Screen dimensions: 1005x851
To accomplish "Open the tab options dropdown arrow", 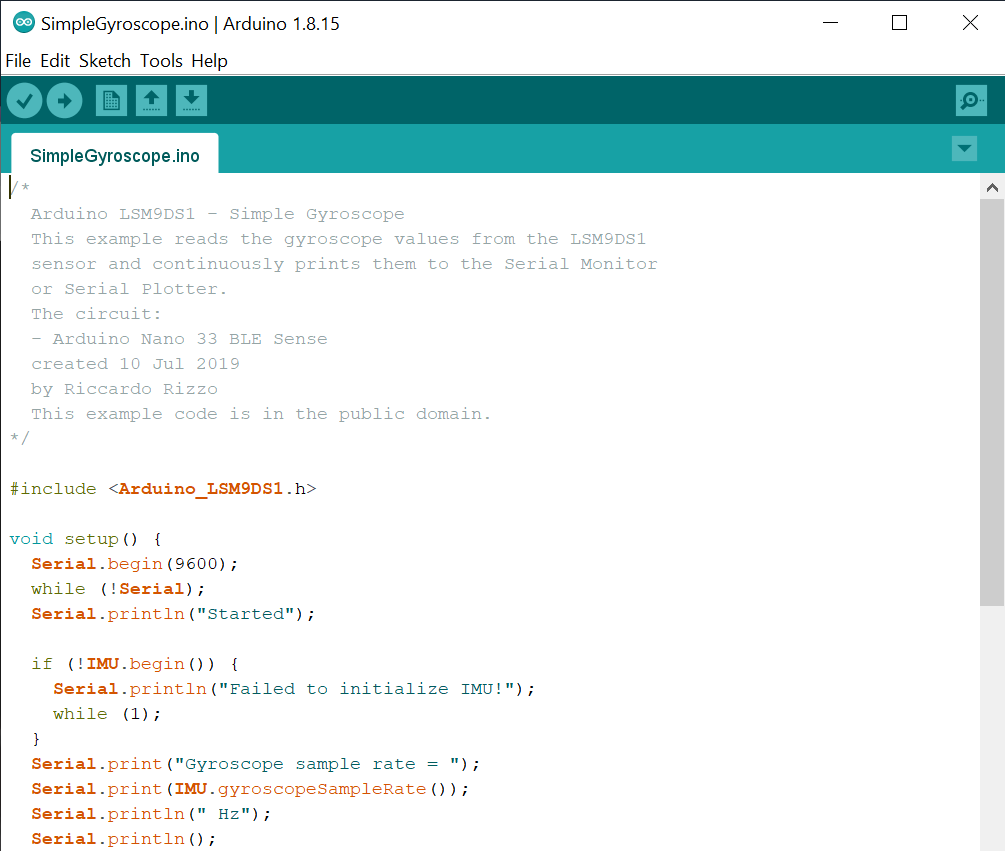I will click(964, 149).
